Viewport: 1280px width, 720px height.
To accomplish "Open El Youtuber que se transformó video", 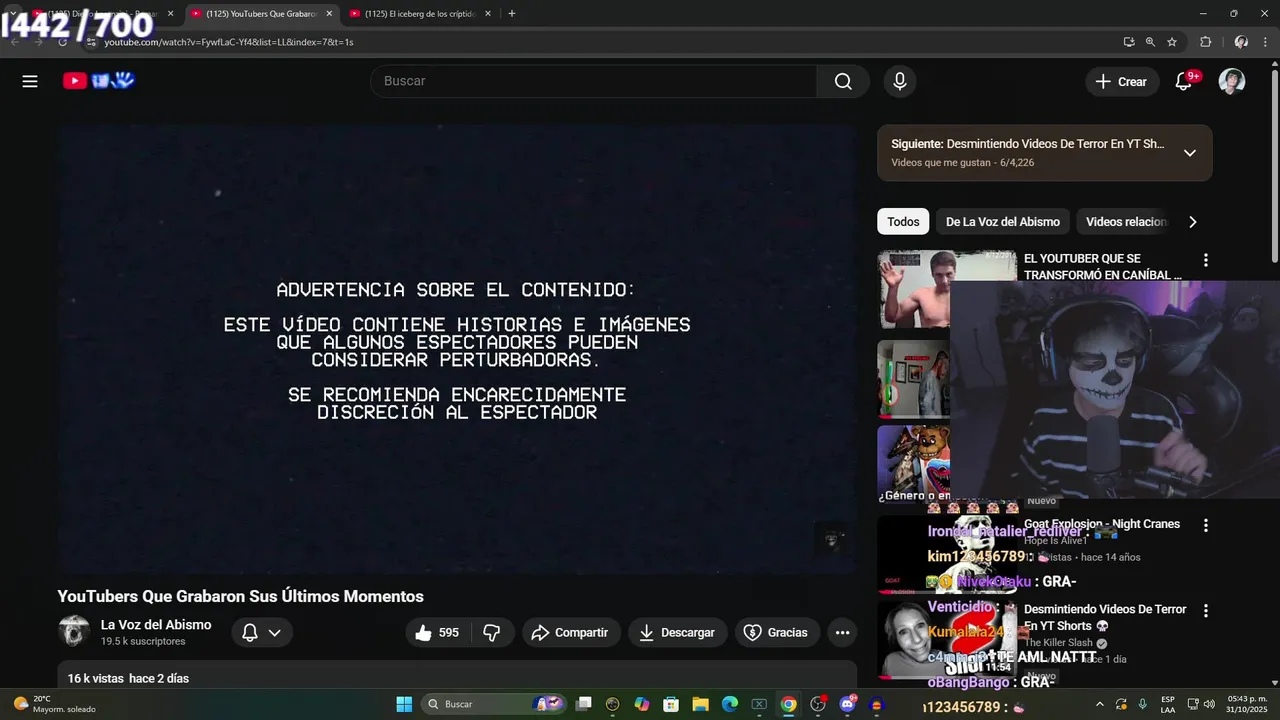I will 1103,266.
